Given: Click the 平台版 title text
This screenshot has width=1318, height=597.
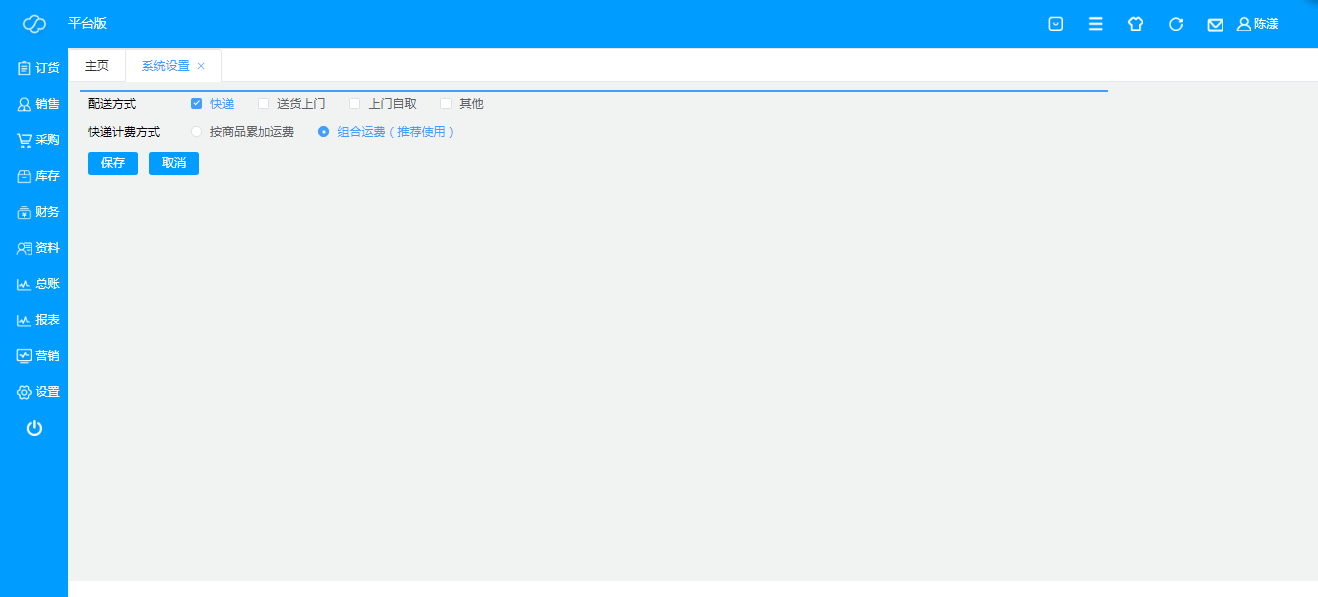Looking at the screenshot, I should click(88, 23).
